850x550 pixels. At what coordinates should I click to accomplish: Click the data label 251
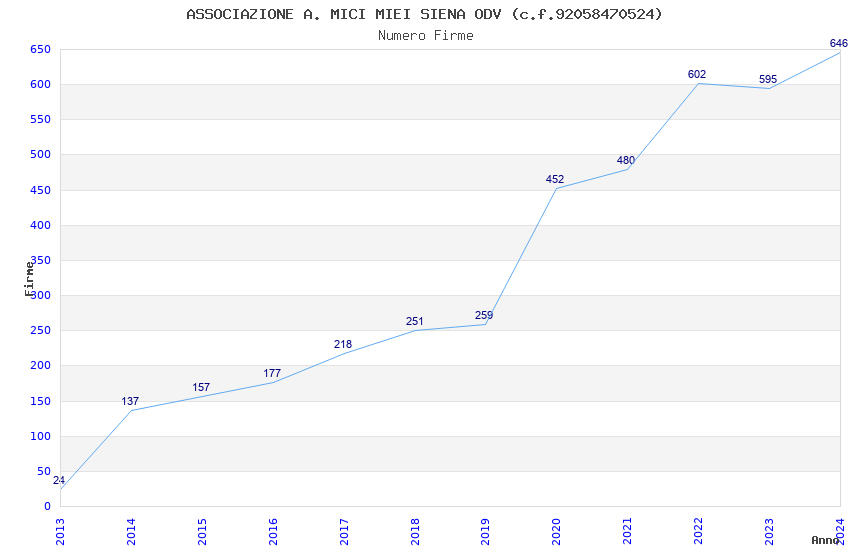[415, 321]
